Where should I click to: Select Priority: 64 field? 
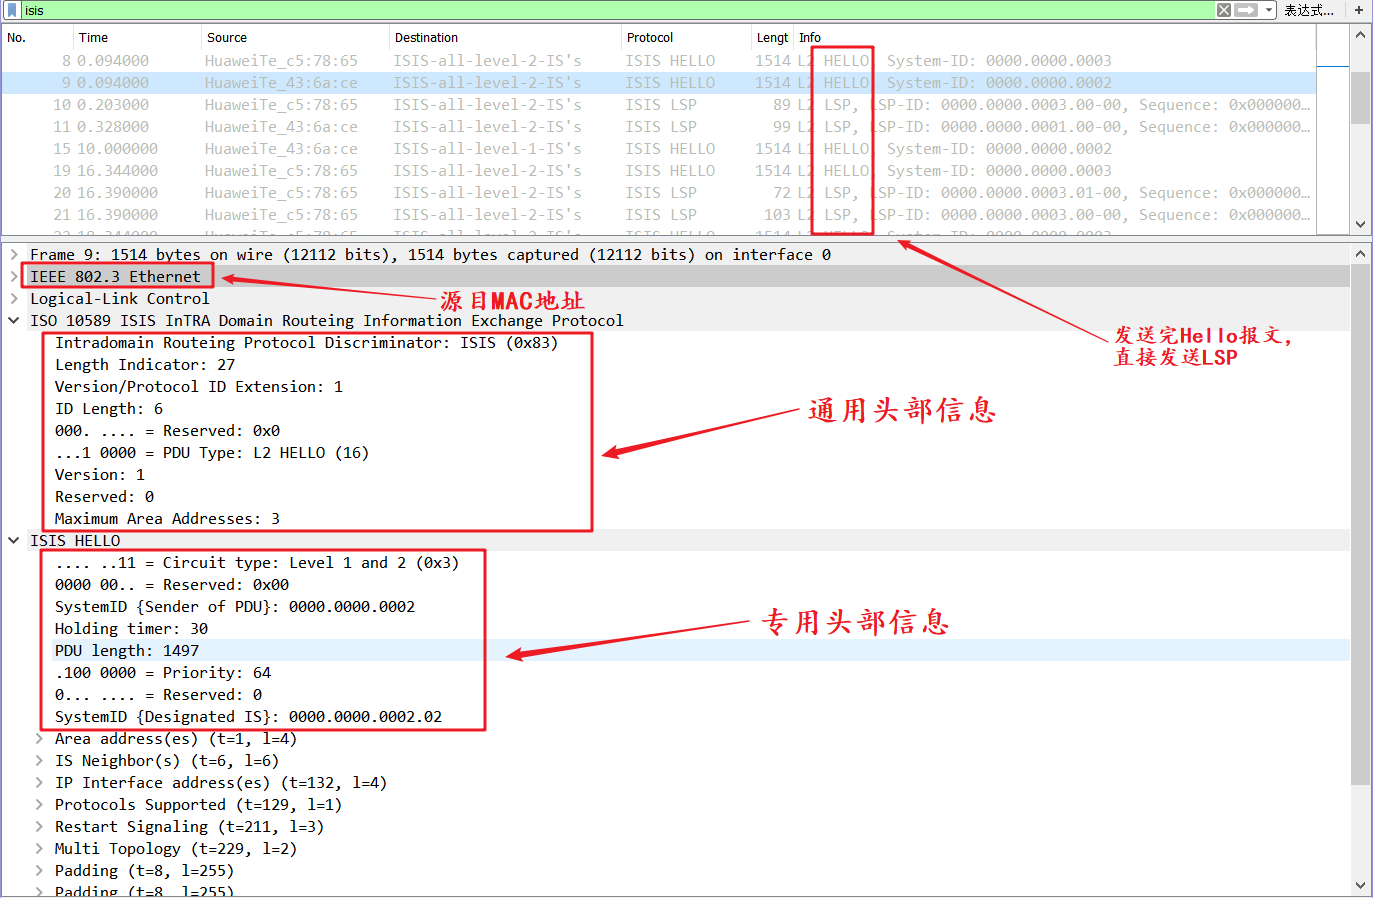click(163, 673)
